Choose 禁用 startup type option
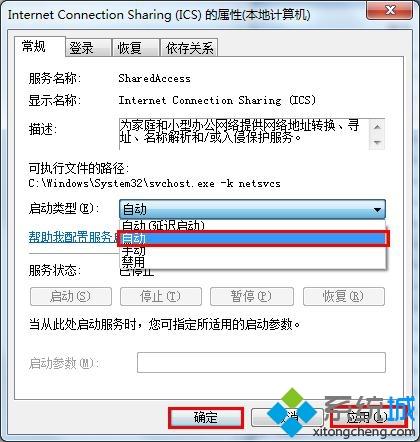 [252, 262]
